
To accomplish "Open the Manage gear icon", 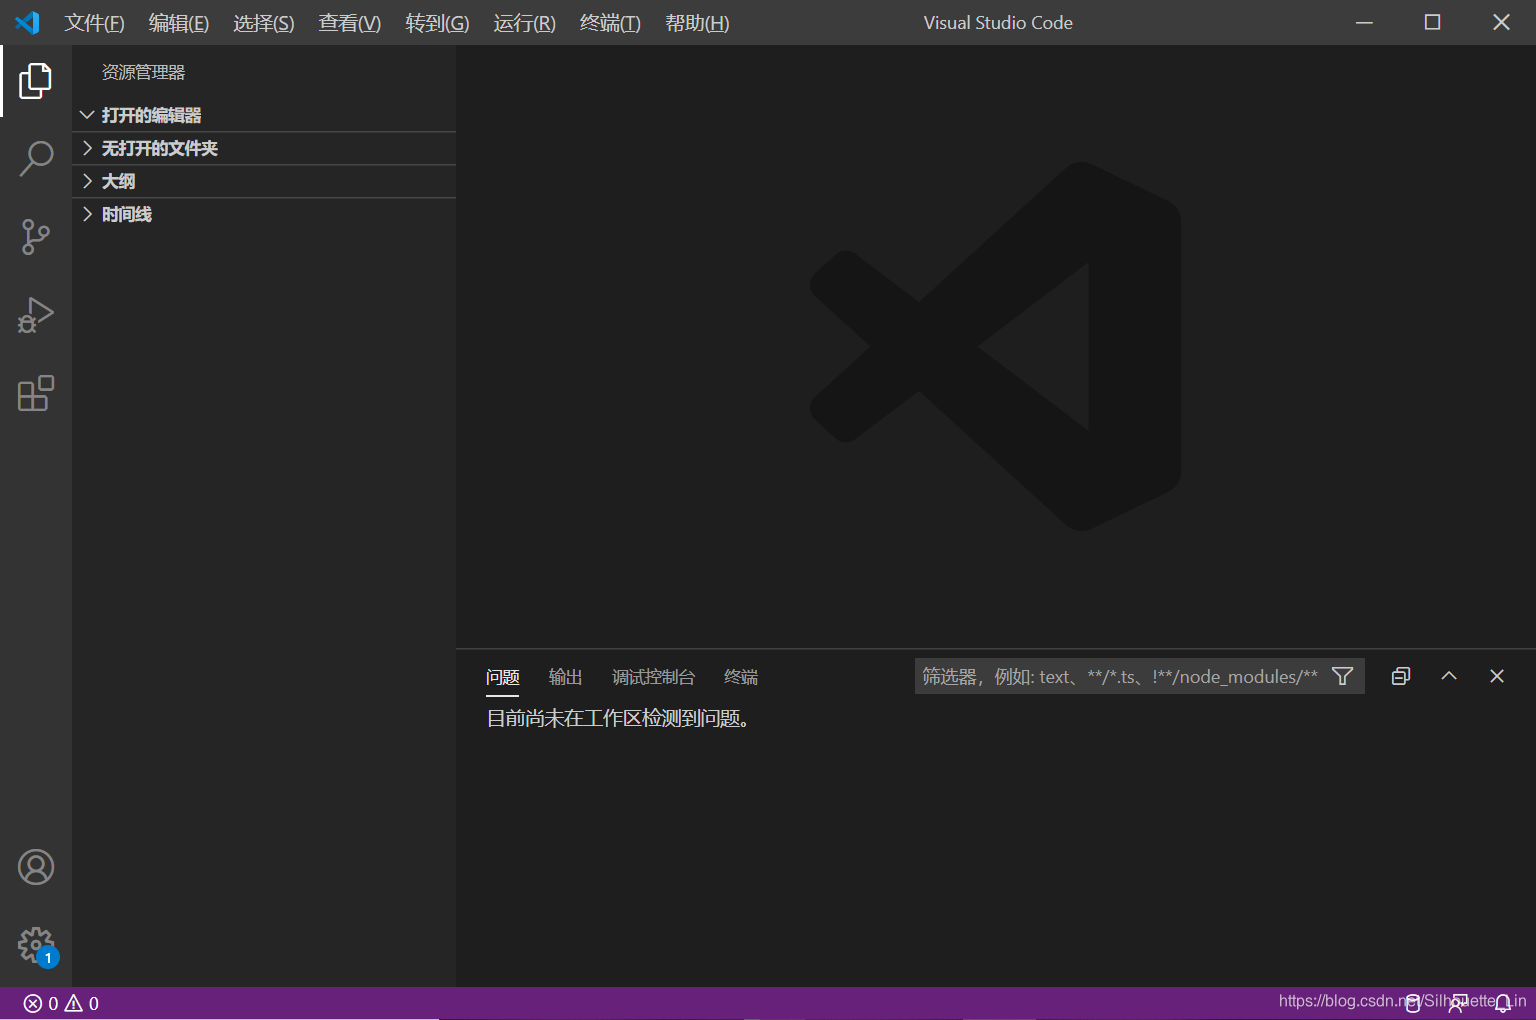I will (x=36, y=945).
